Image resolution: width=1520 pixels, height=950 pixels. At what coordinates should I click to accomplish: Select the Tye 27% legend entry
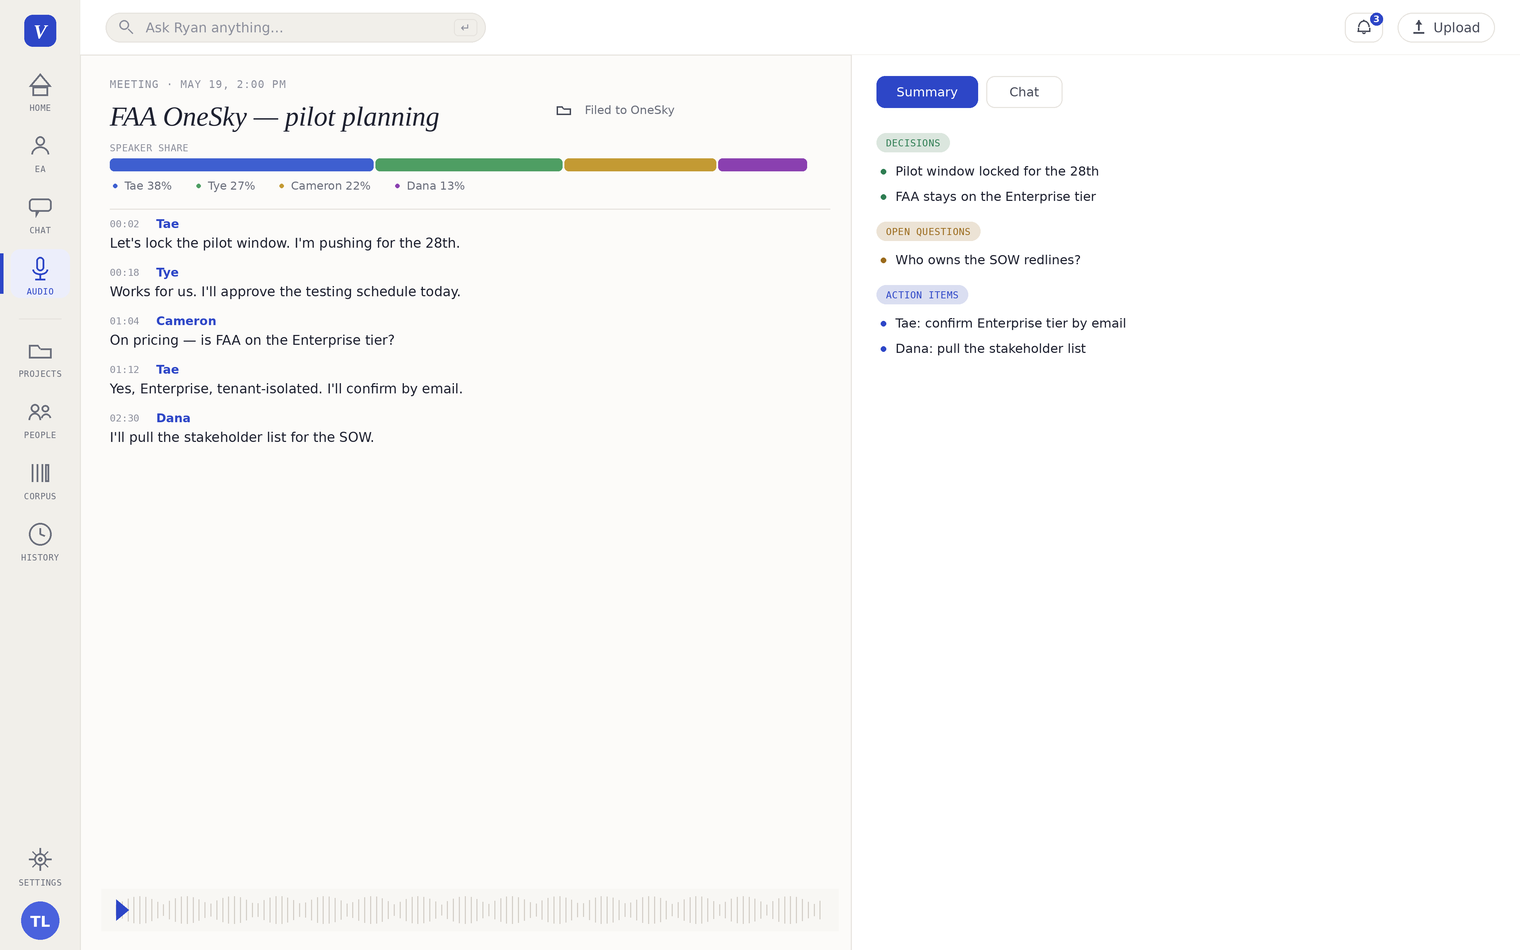coord(225,186)
